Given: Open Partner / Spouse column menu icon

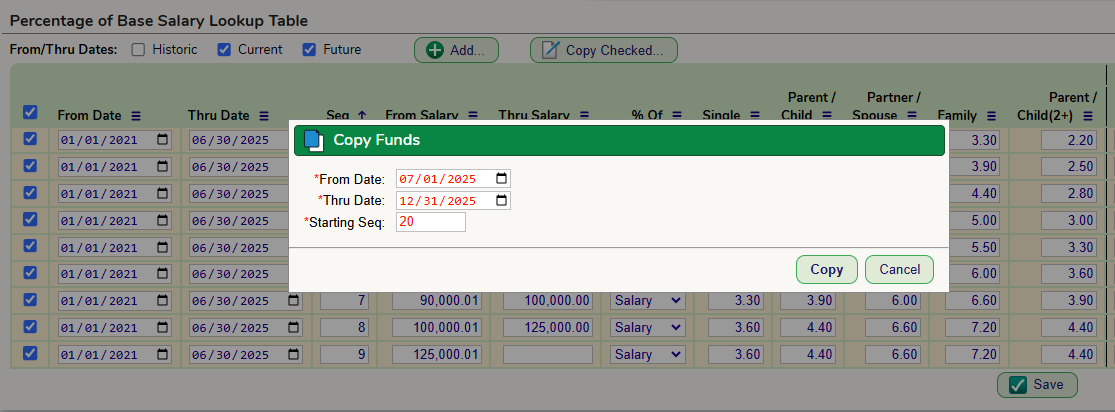Looking at the screenshot, I should pos(911,115).
